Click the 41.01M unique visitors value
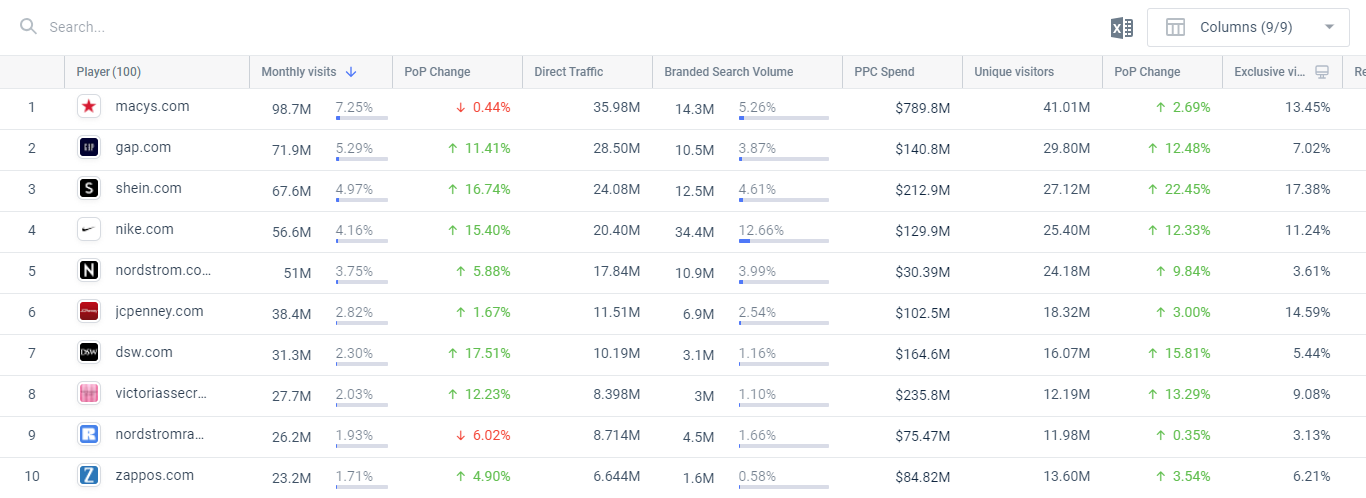 tap(1066, 107)
